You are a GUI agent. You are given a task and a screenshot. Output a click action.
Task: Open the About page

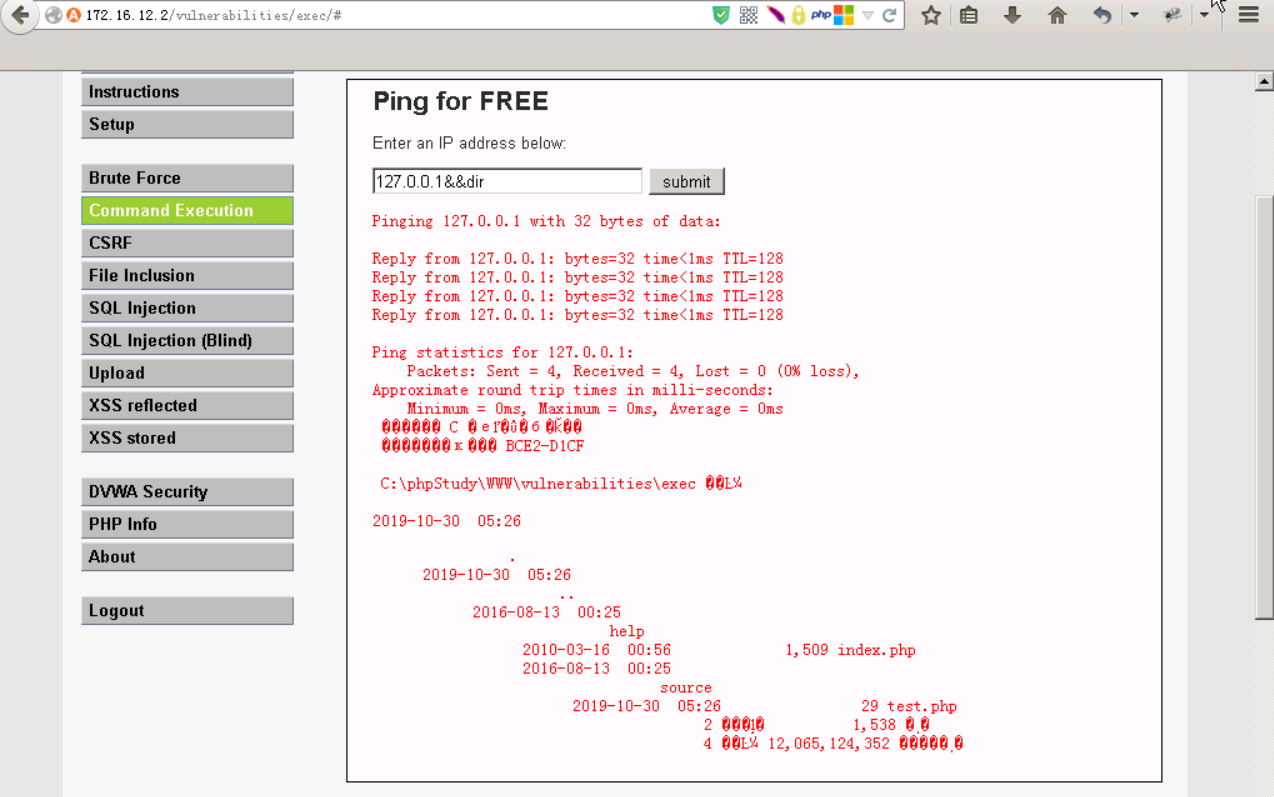(187, 557)
